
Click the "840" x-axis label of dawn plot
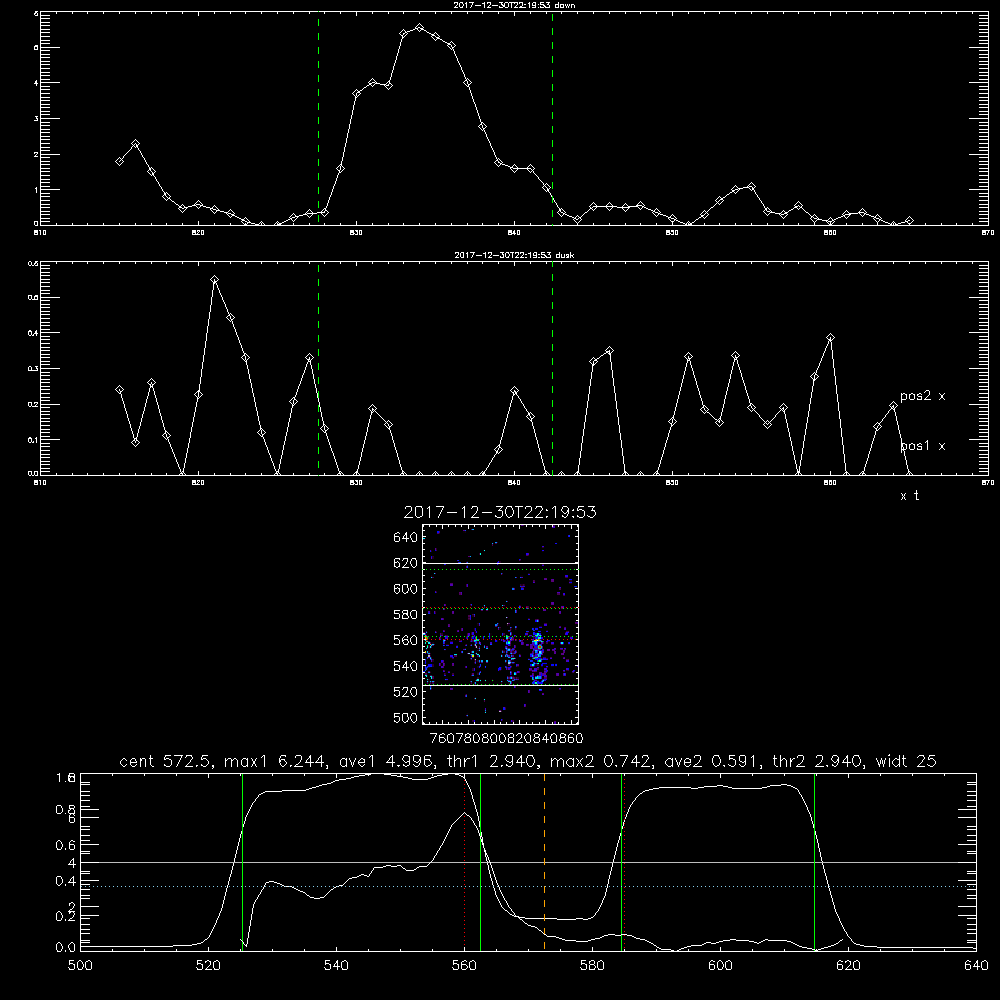coord(514,233)
